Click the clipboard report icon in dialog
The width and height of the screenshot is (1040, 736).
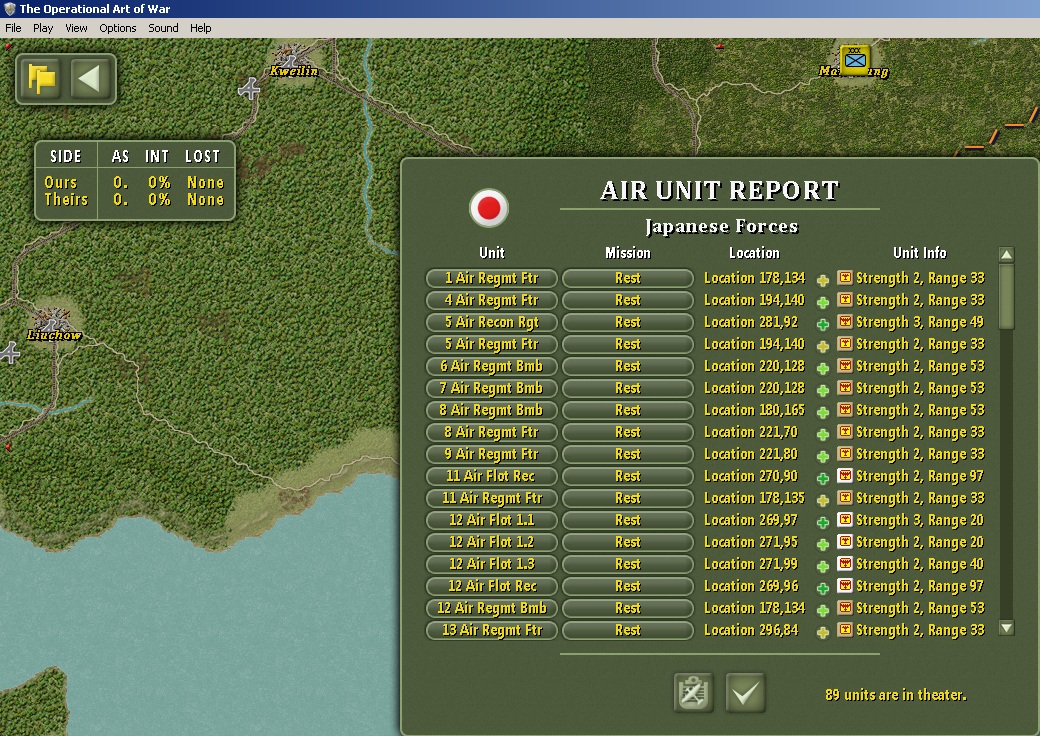pos(693,693)
